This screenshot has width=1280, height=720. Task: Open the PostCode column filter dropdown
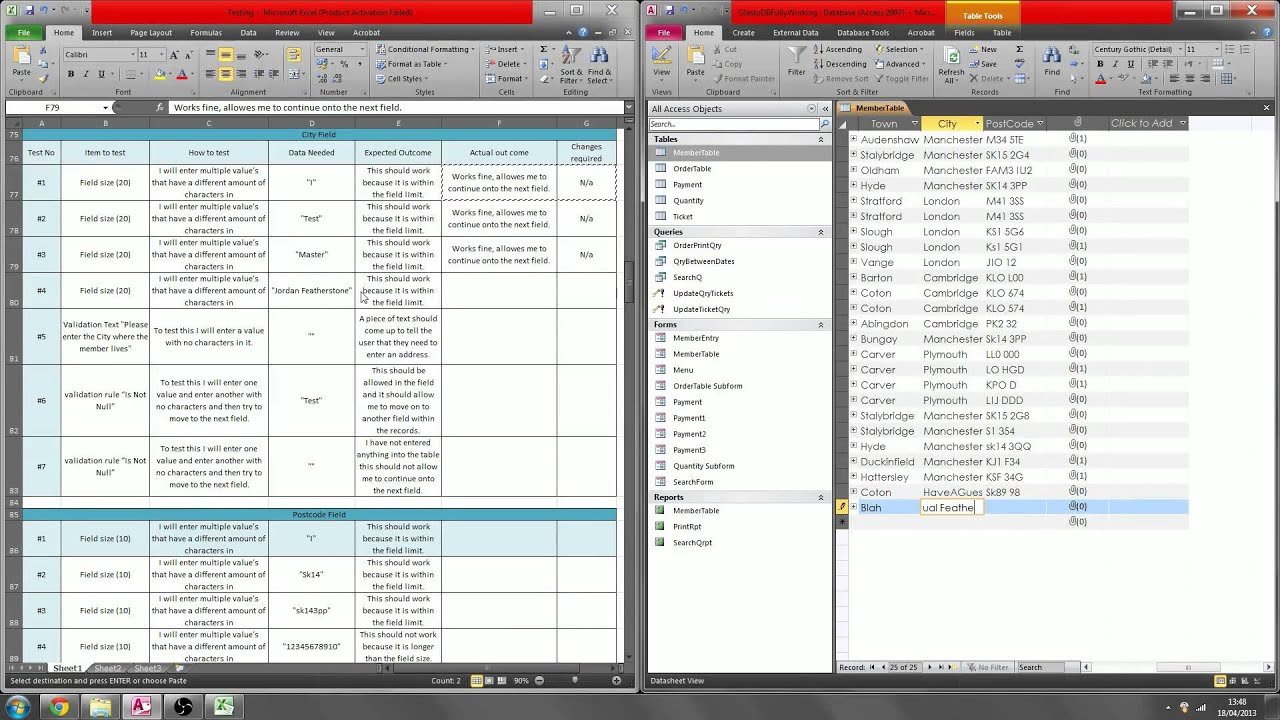[x=1040, y=124]
